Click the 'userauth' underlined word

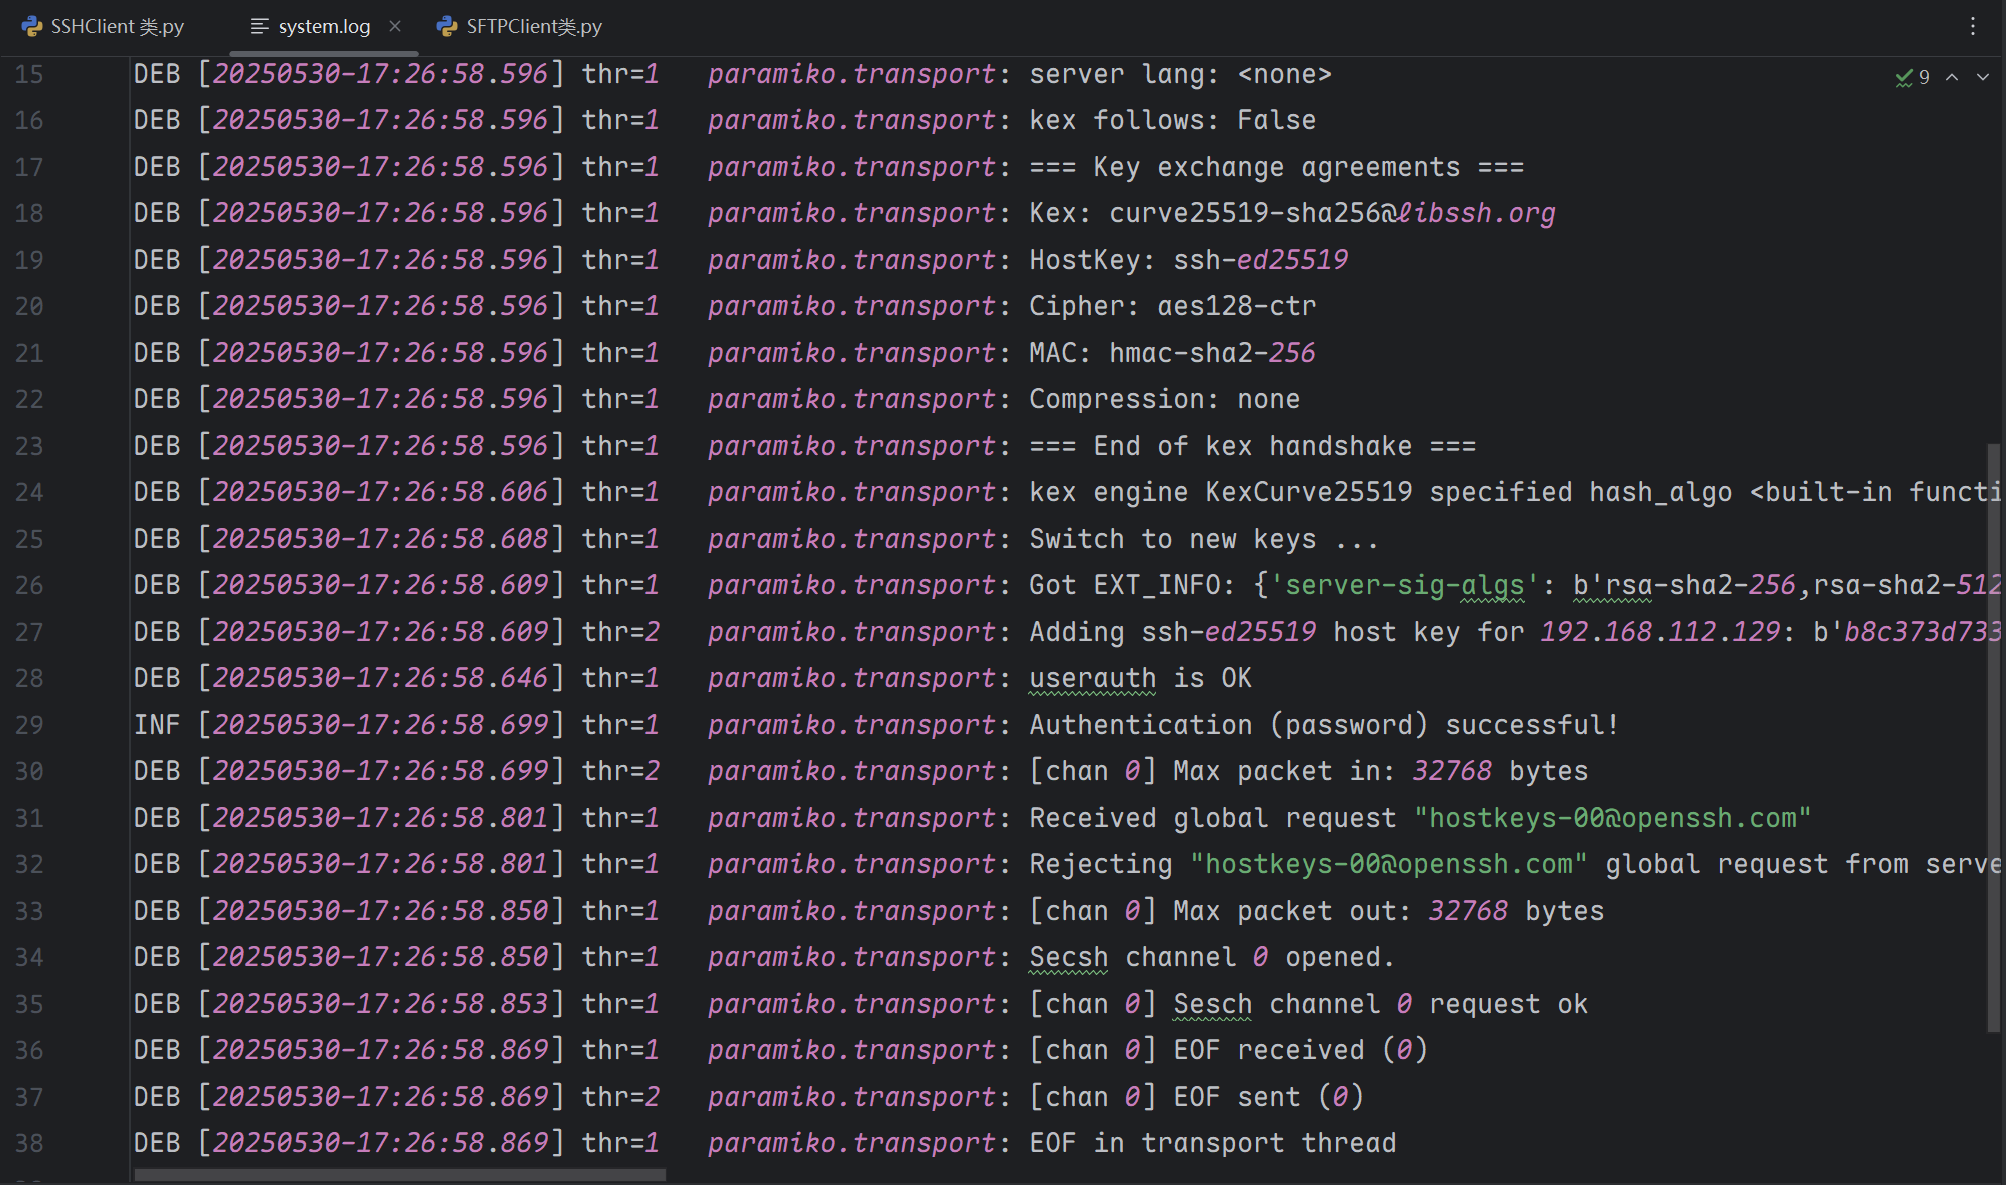tap(1092, 678)
